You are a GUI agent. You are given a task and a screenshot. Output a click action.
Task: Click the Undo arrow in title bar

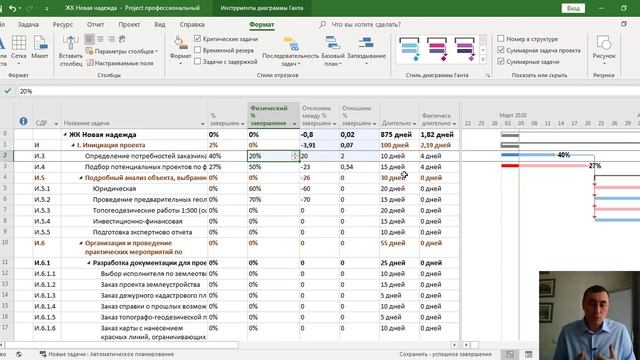(13, 8)
